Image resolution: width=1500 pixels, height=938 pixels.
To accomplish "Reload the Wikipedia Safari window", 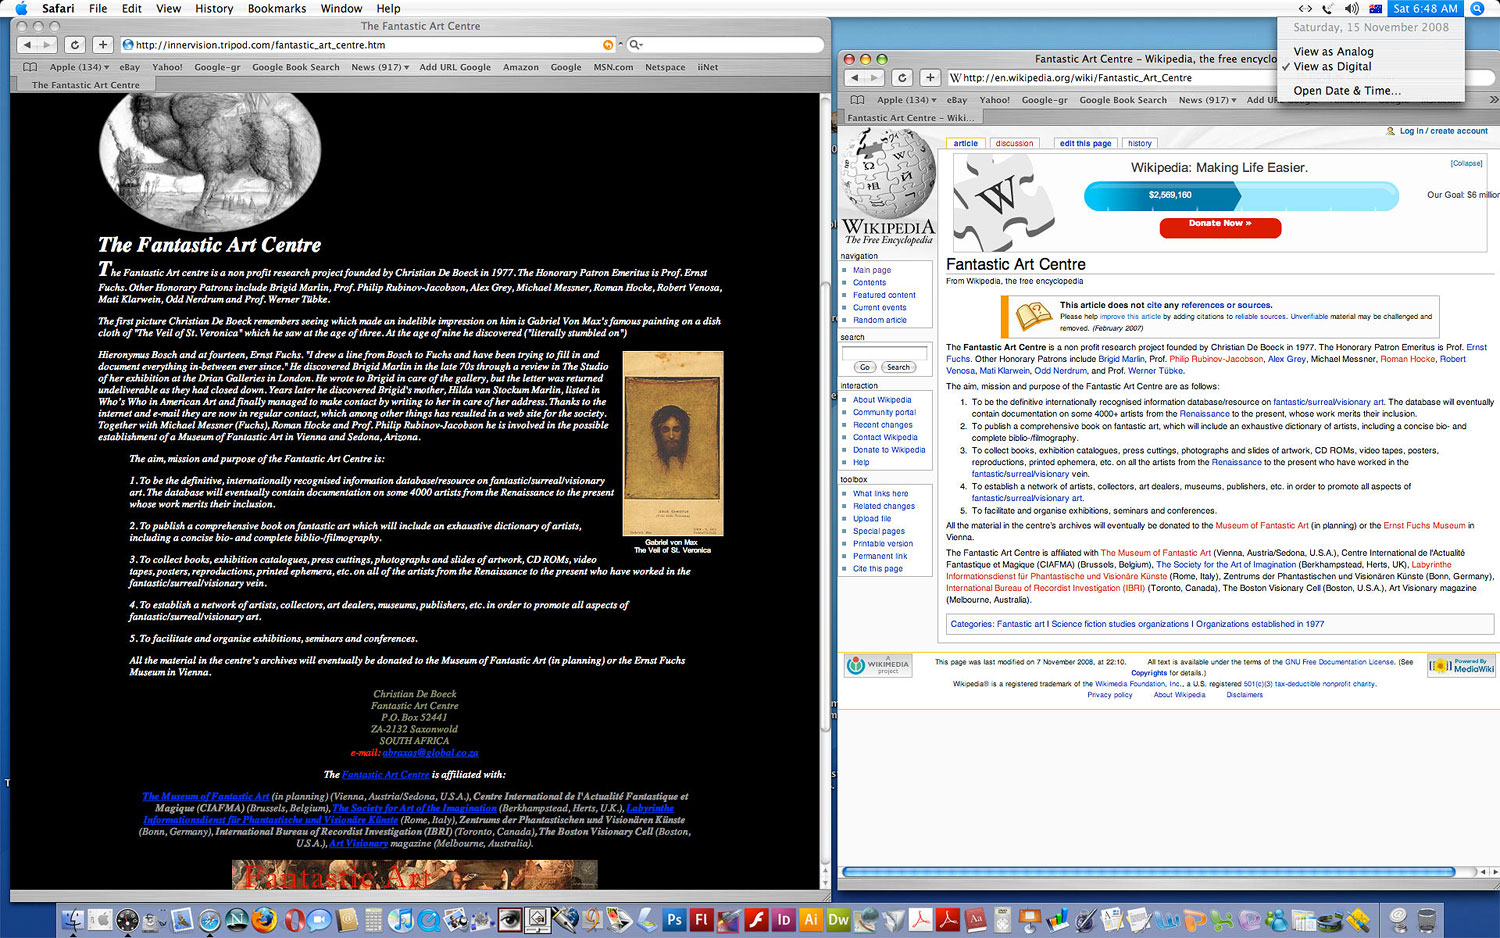I will (902, 77).
